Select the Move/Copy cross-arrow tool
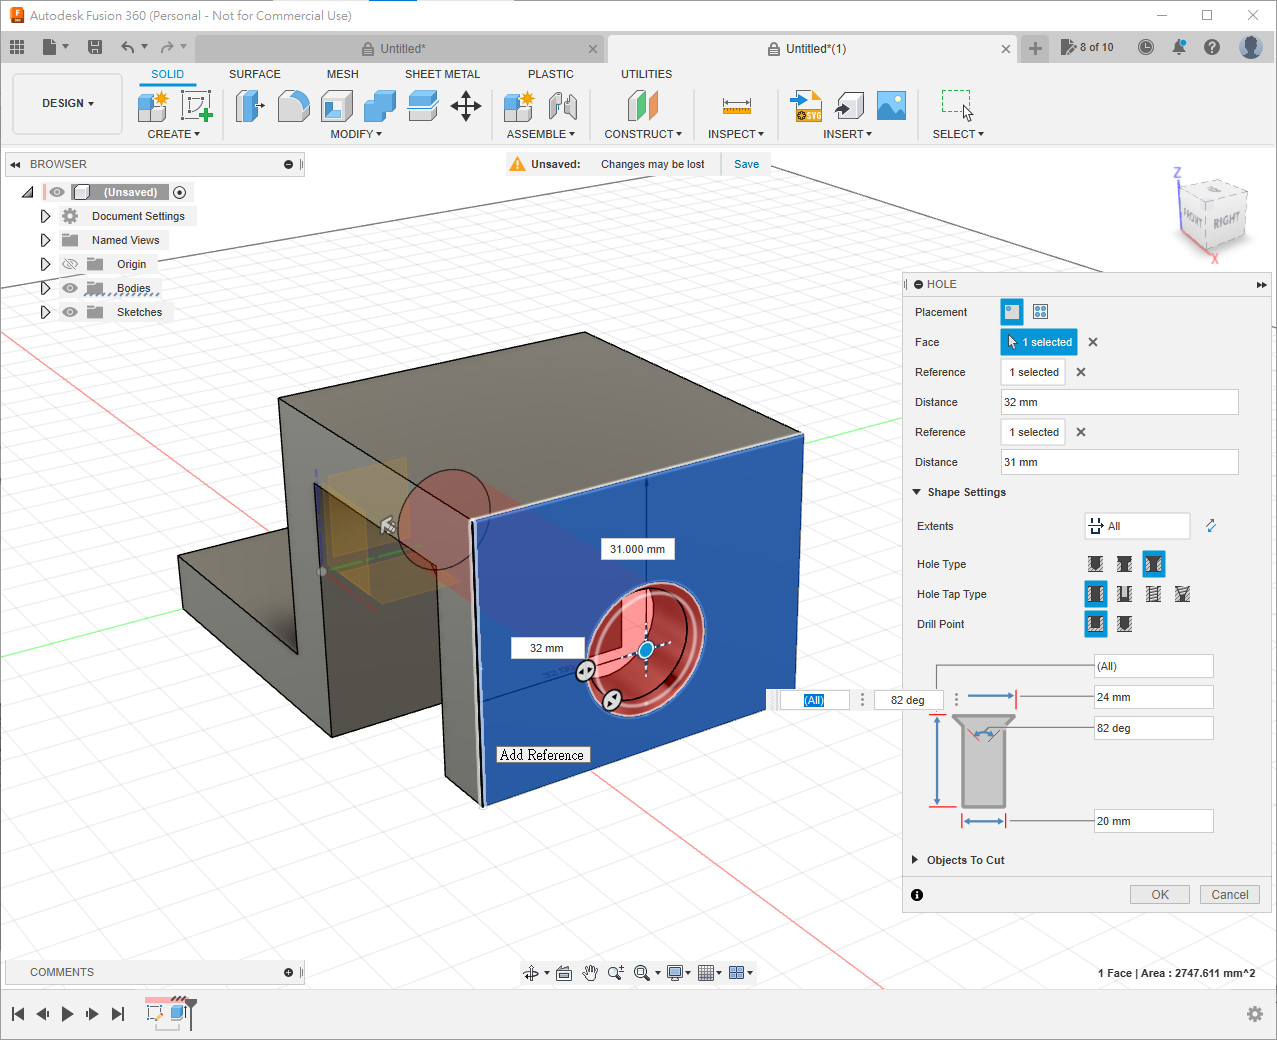The width and height of the screenshot is (1277, 1040). pos(466,105)
